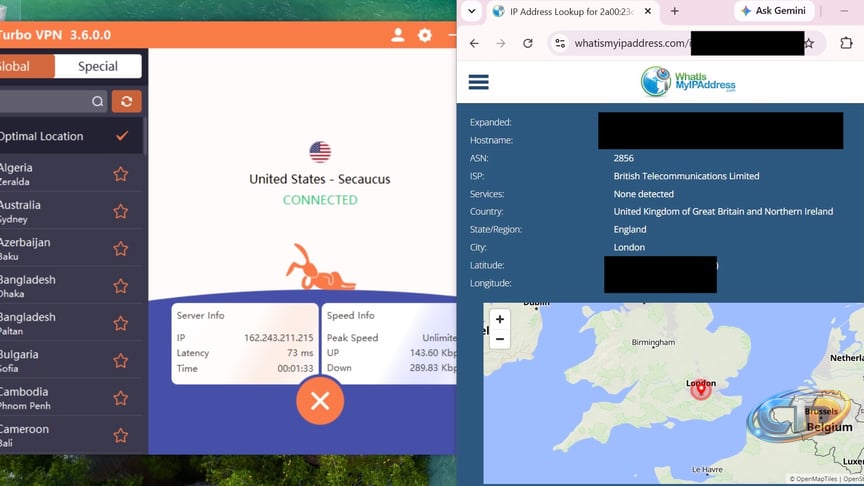Open Turbo VPN settings gear
The width and height of the screenshot is (864, 486).
pyautogui.click(x=425, y=35)
